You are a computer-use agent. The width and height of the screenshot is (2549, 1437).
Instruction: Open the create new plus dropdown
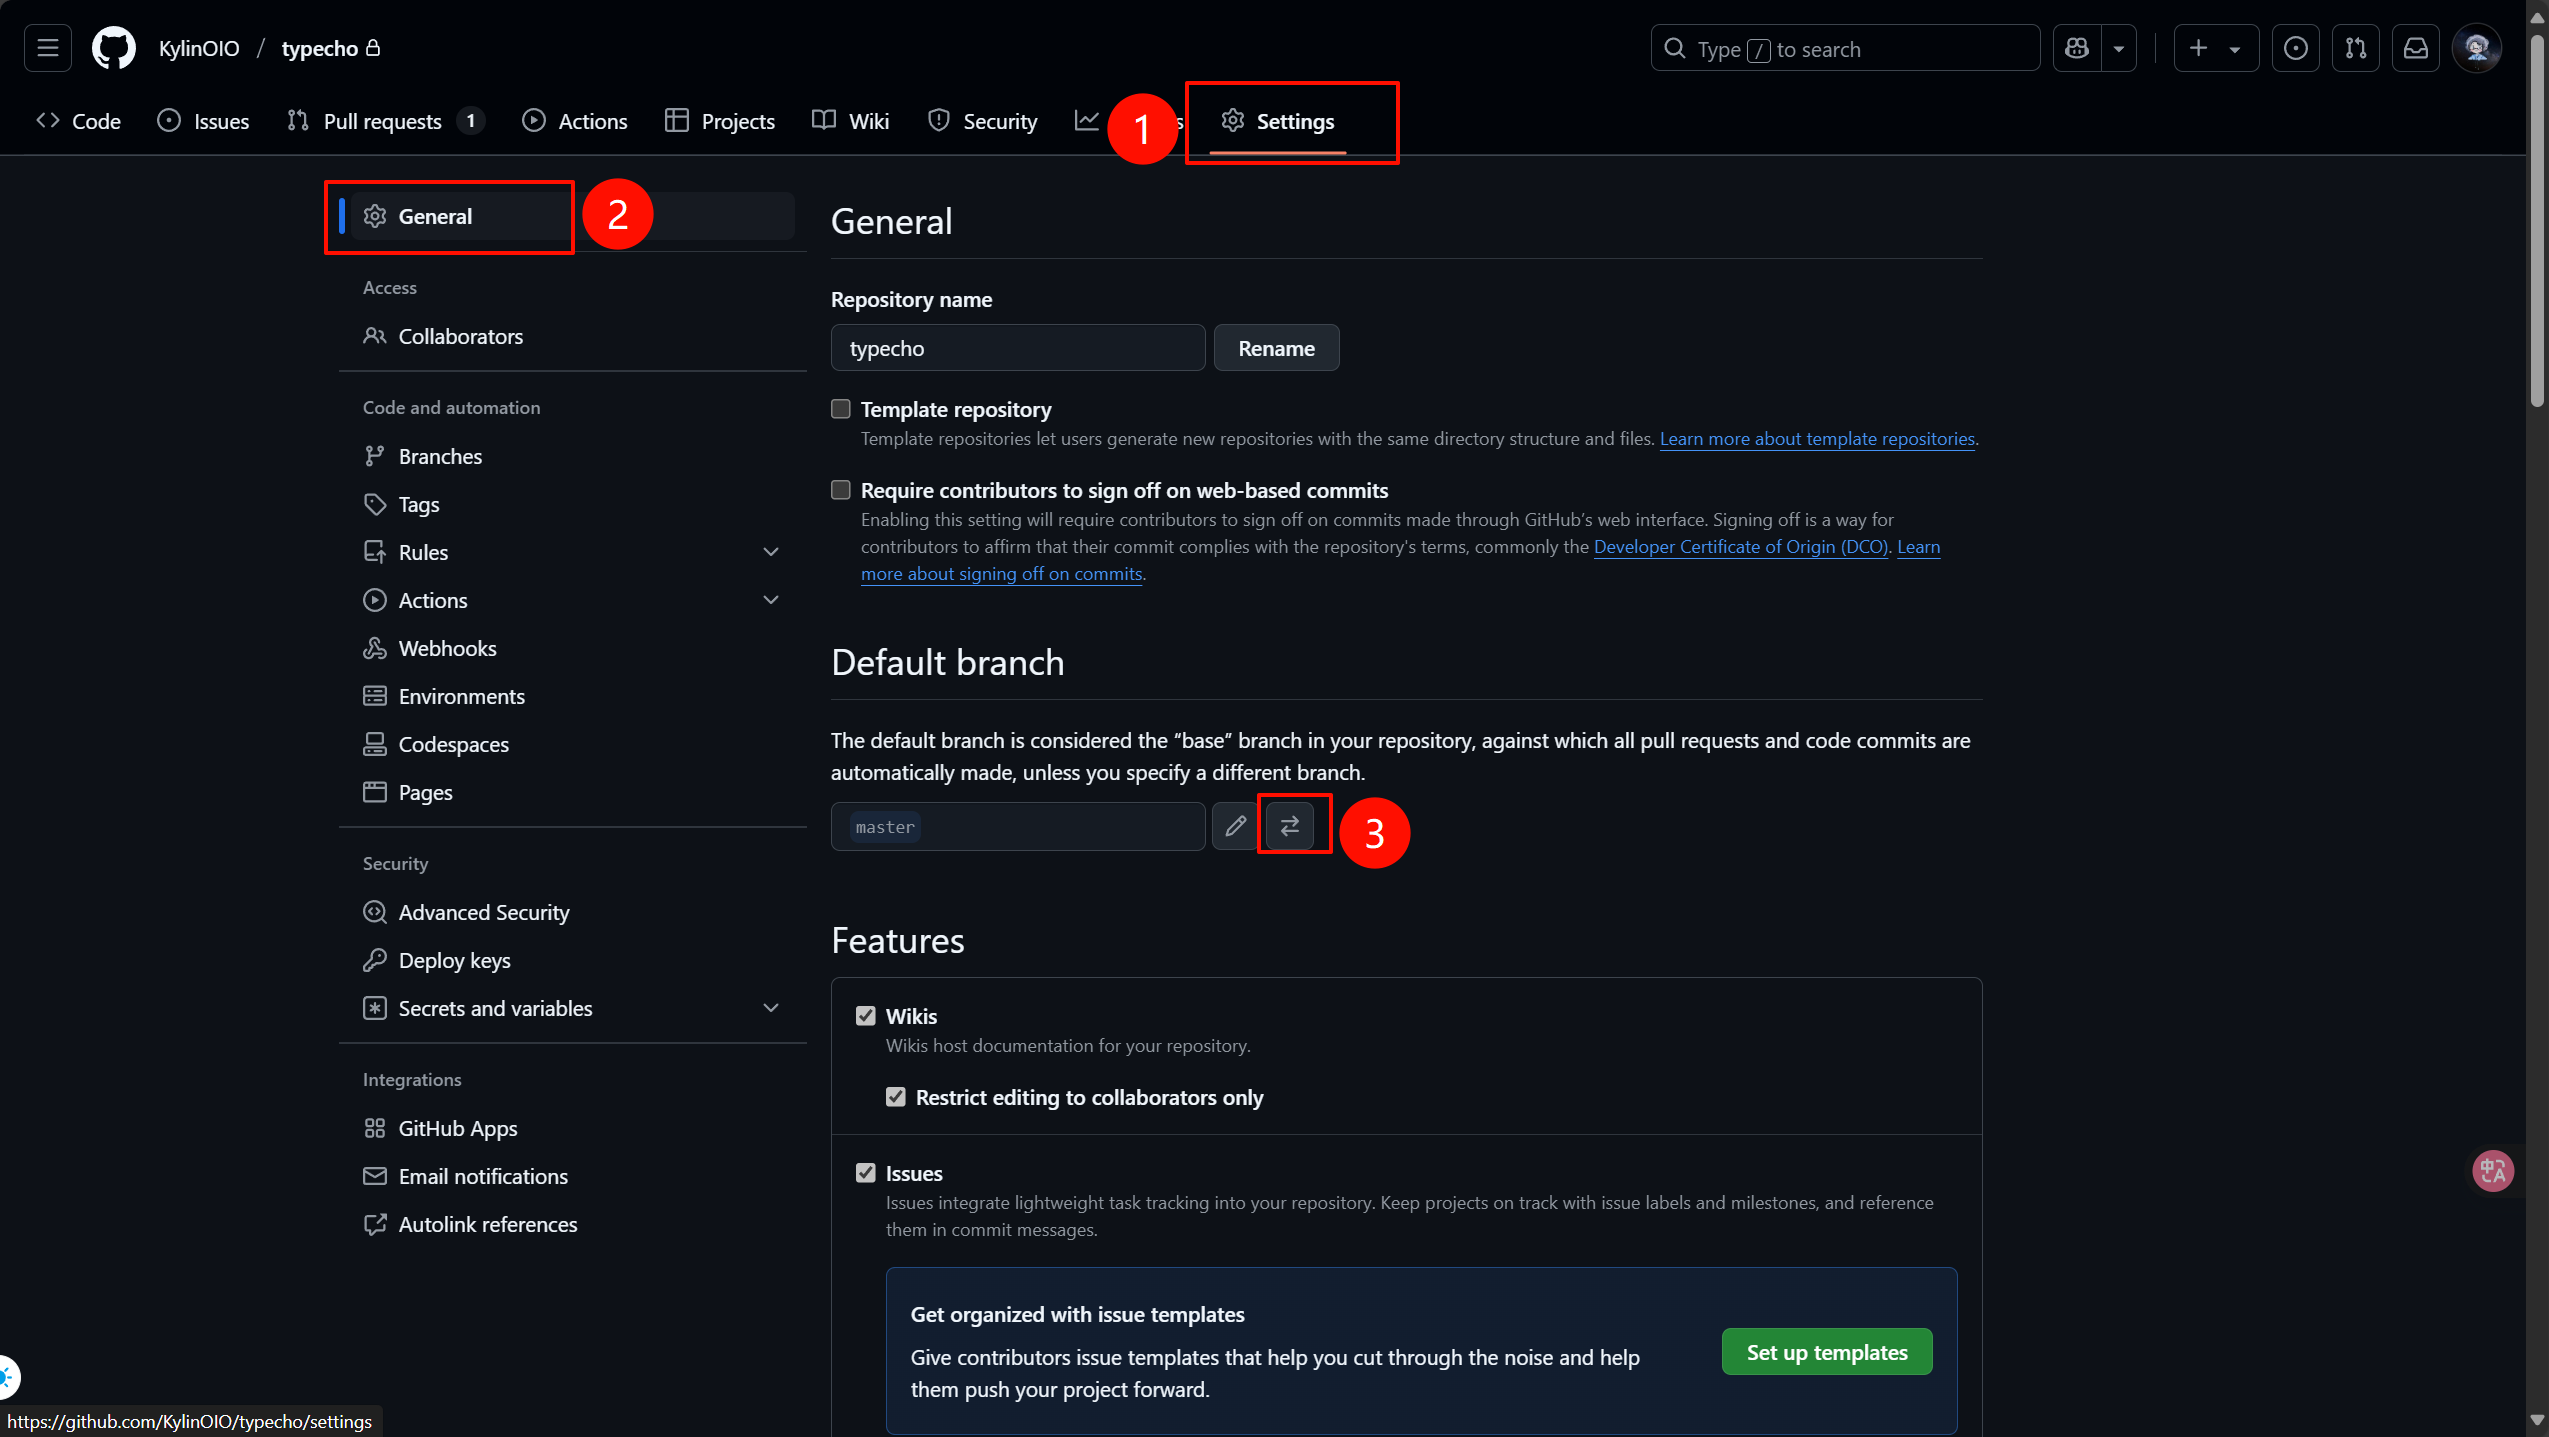2215,48
